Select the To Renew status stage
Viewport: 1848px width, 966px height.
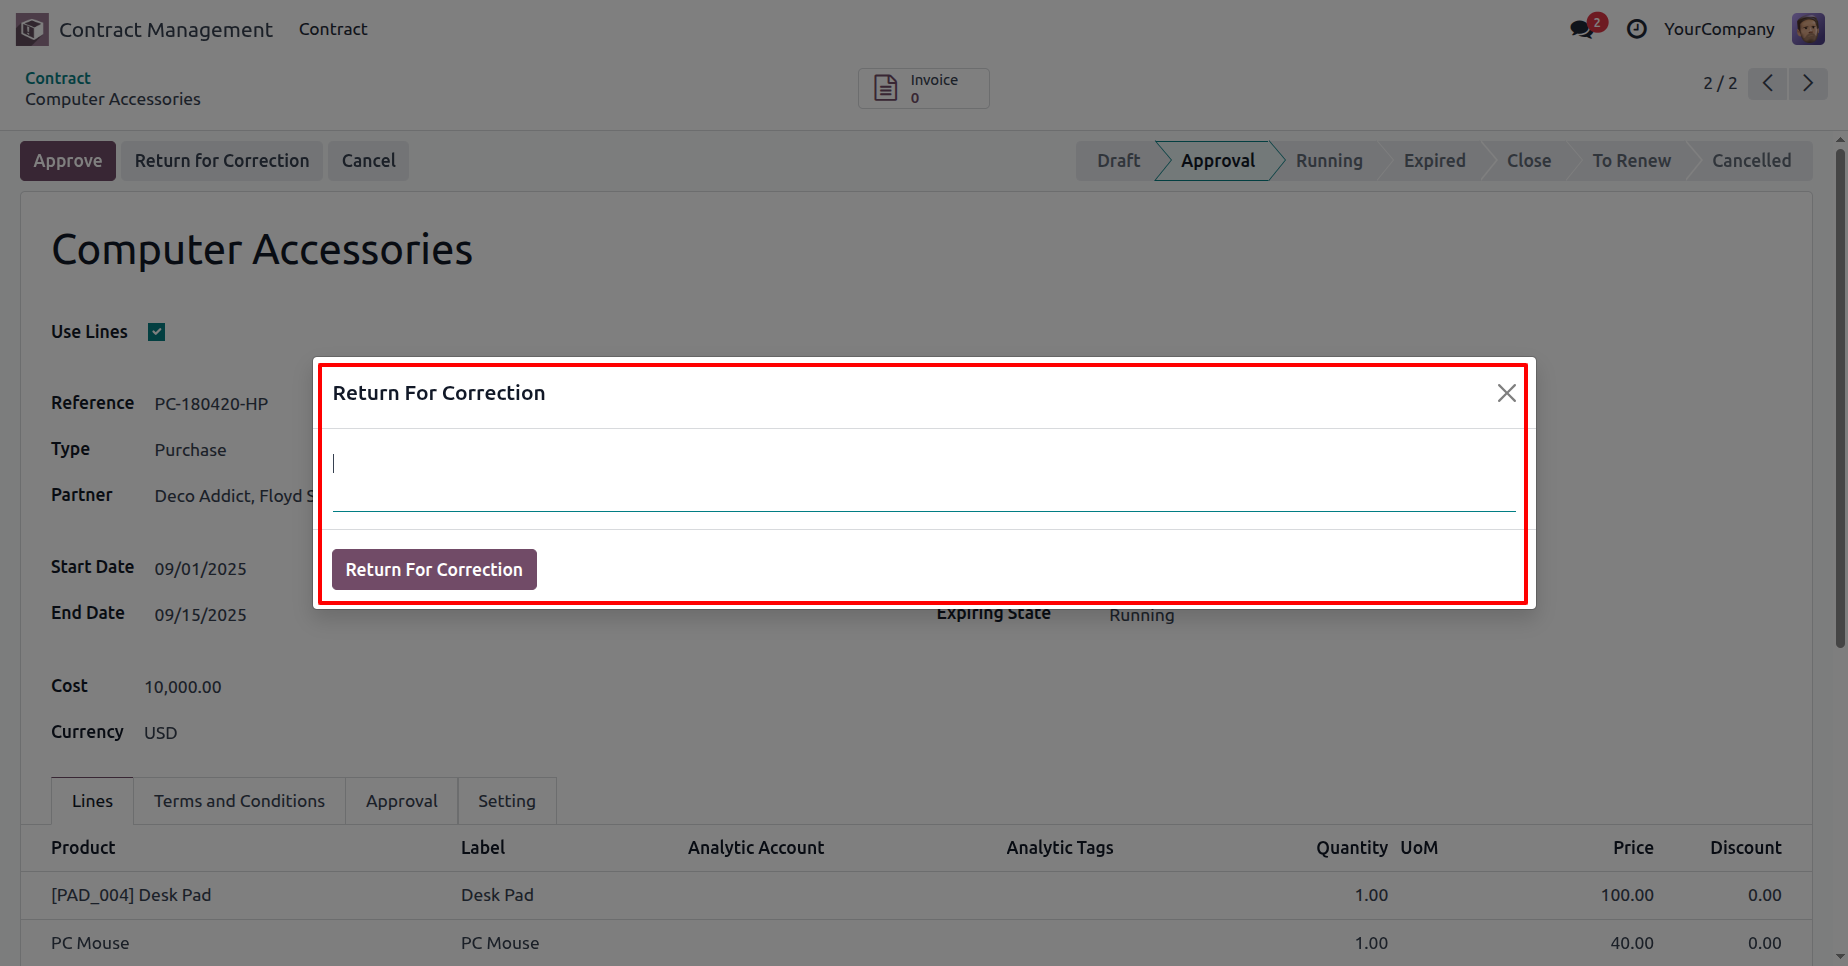(x=1631, y=161)
